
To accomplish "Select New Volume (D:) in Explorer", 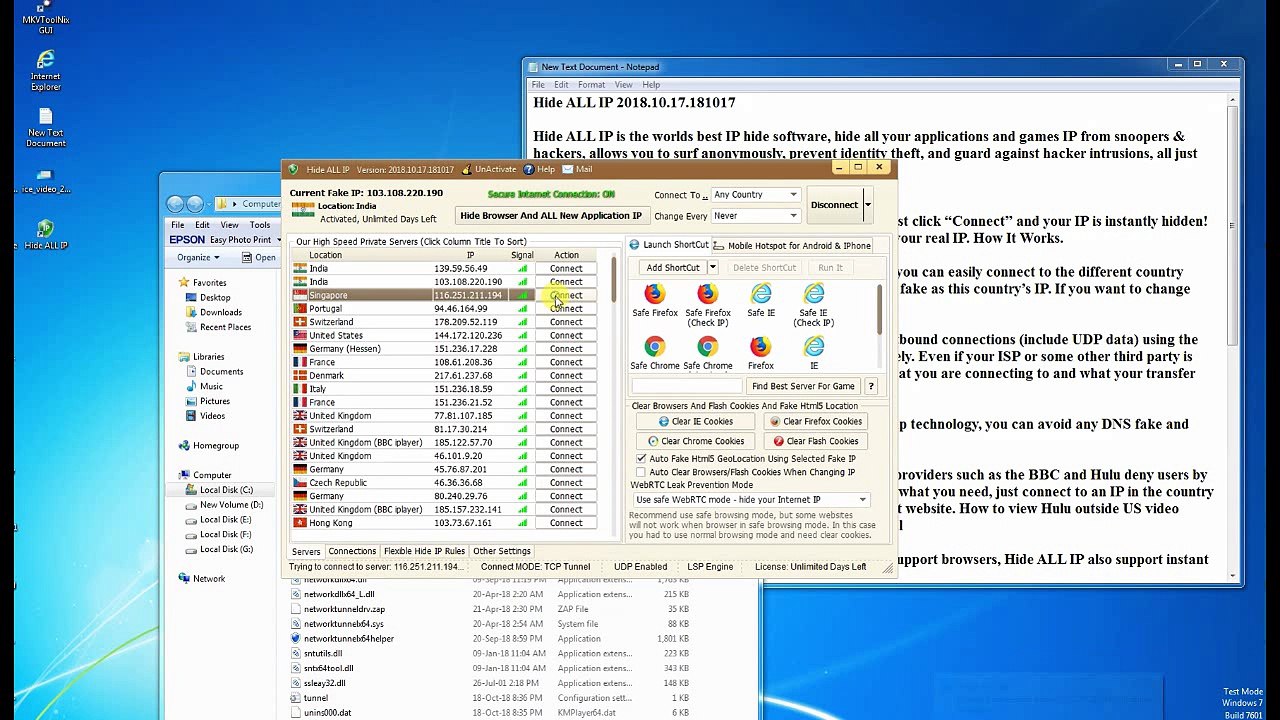I will pyautogui.click(x=231, y=505).
